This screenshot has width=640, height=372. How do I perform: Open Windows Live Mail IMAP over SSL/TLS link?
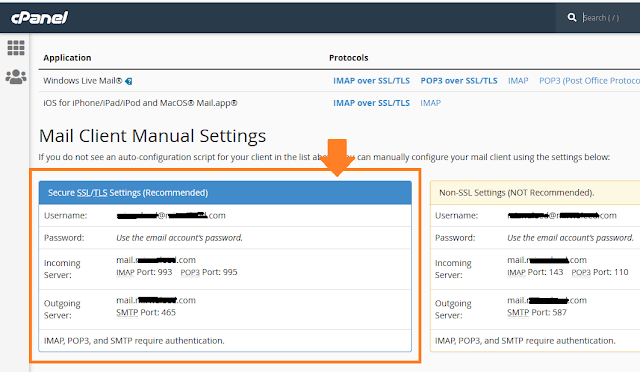coord(371,81)
